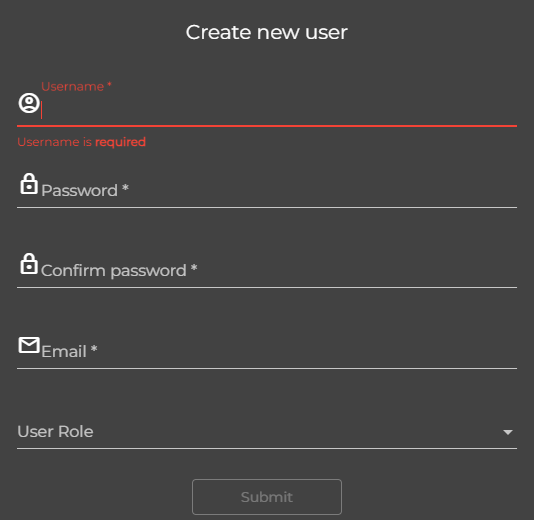534x520 pixels.
Task: Focus the Password input field
Action: 278,191
